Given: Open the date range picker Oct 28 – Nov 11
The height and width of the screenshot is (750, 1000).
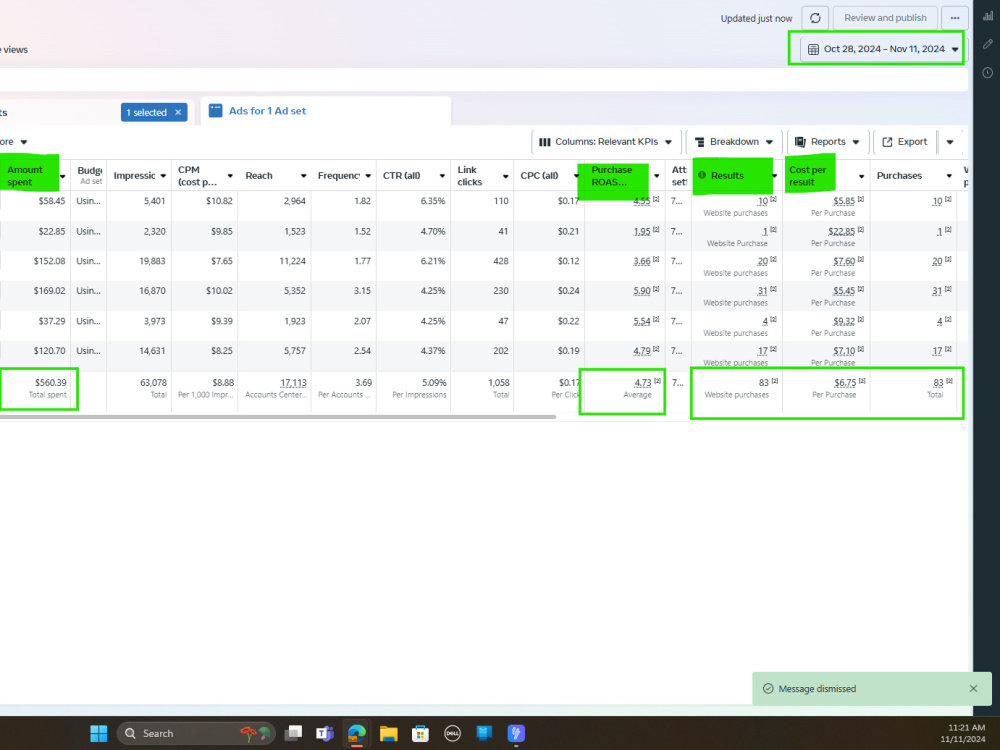Looking at the screenshot, I should coord(883,49).
